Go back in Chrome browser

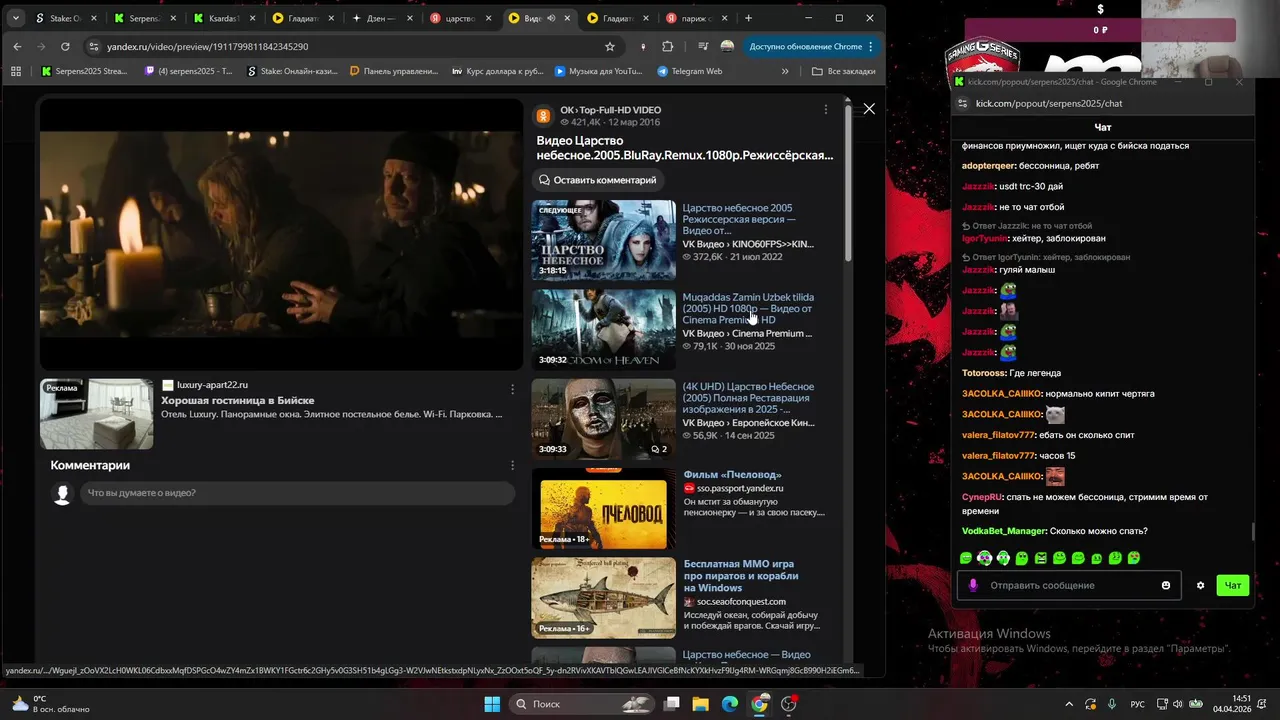pyautogui.click(x=17, y=47)
